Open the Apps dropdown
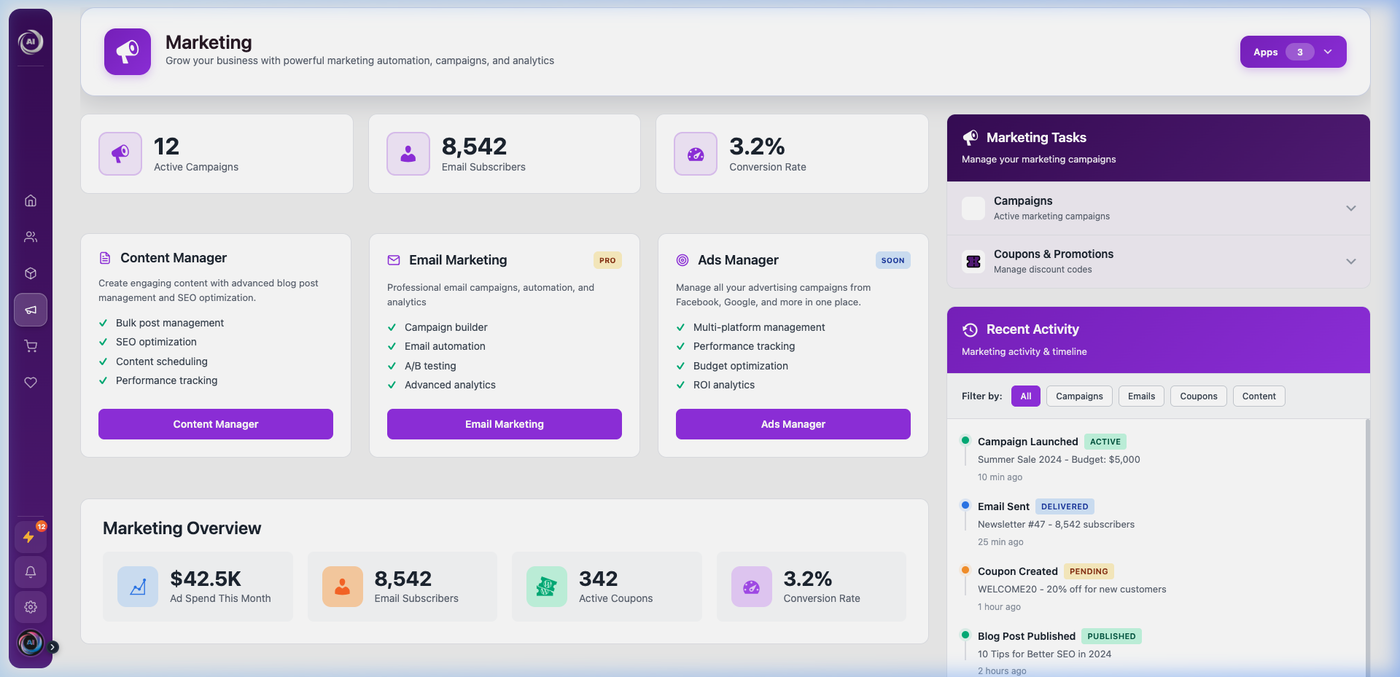Screen dimensions: 1400x677 point(1293,52)
